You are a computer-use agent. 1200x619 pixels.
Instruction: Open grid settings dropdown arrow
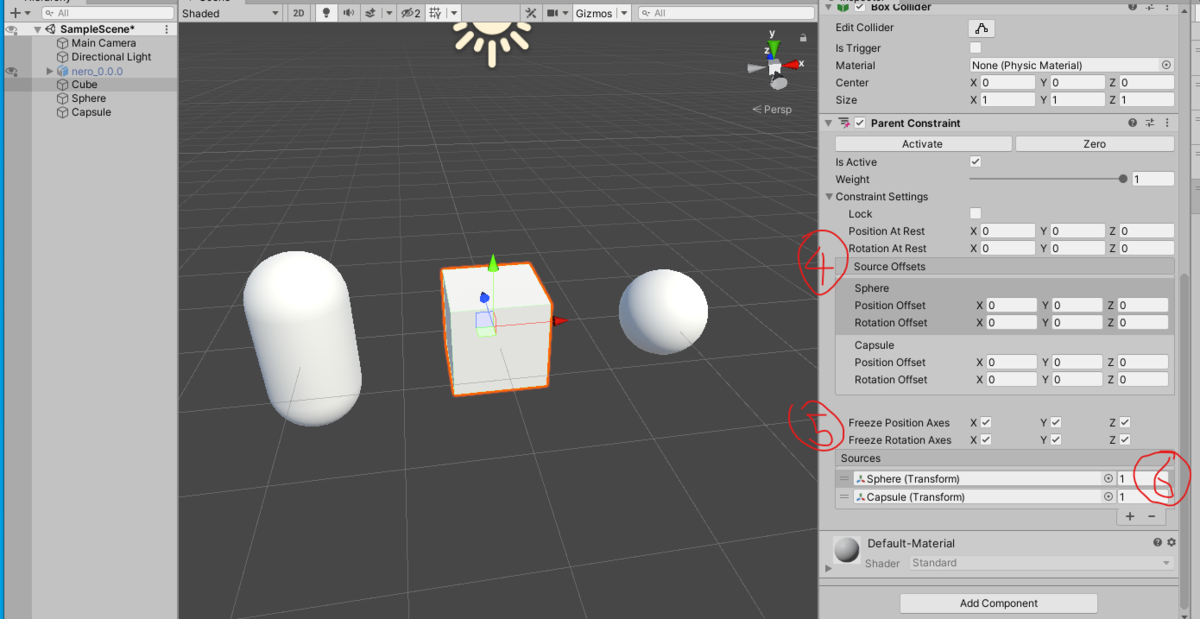click(455, 13)
